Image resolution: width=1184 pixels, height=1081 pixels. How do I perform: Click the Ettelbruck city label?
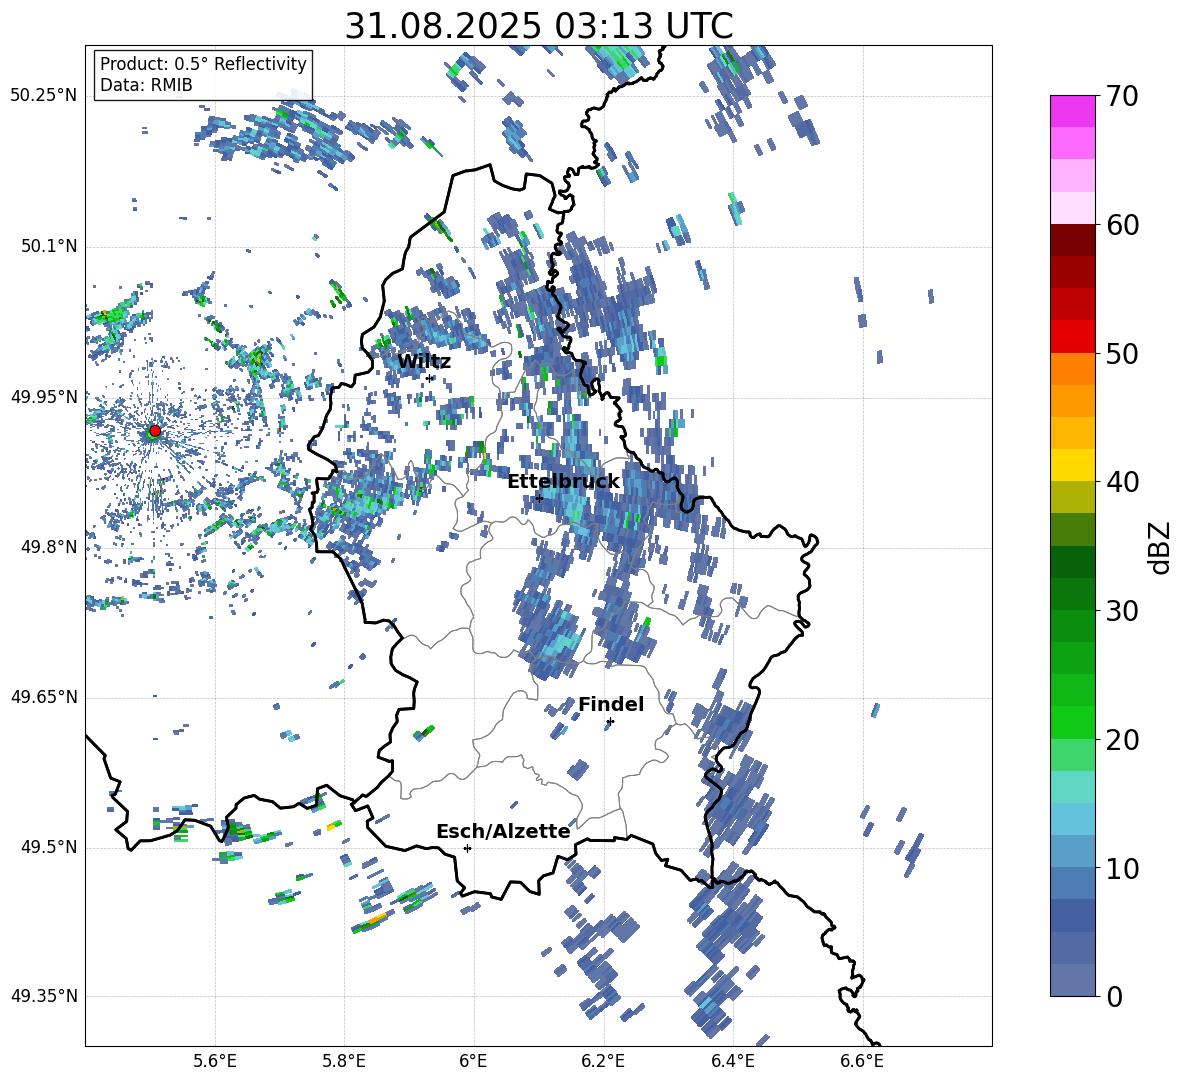coord(563,482)
